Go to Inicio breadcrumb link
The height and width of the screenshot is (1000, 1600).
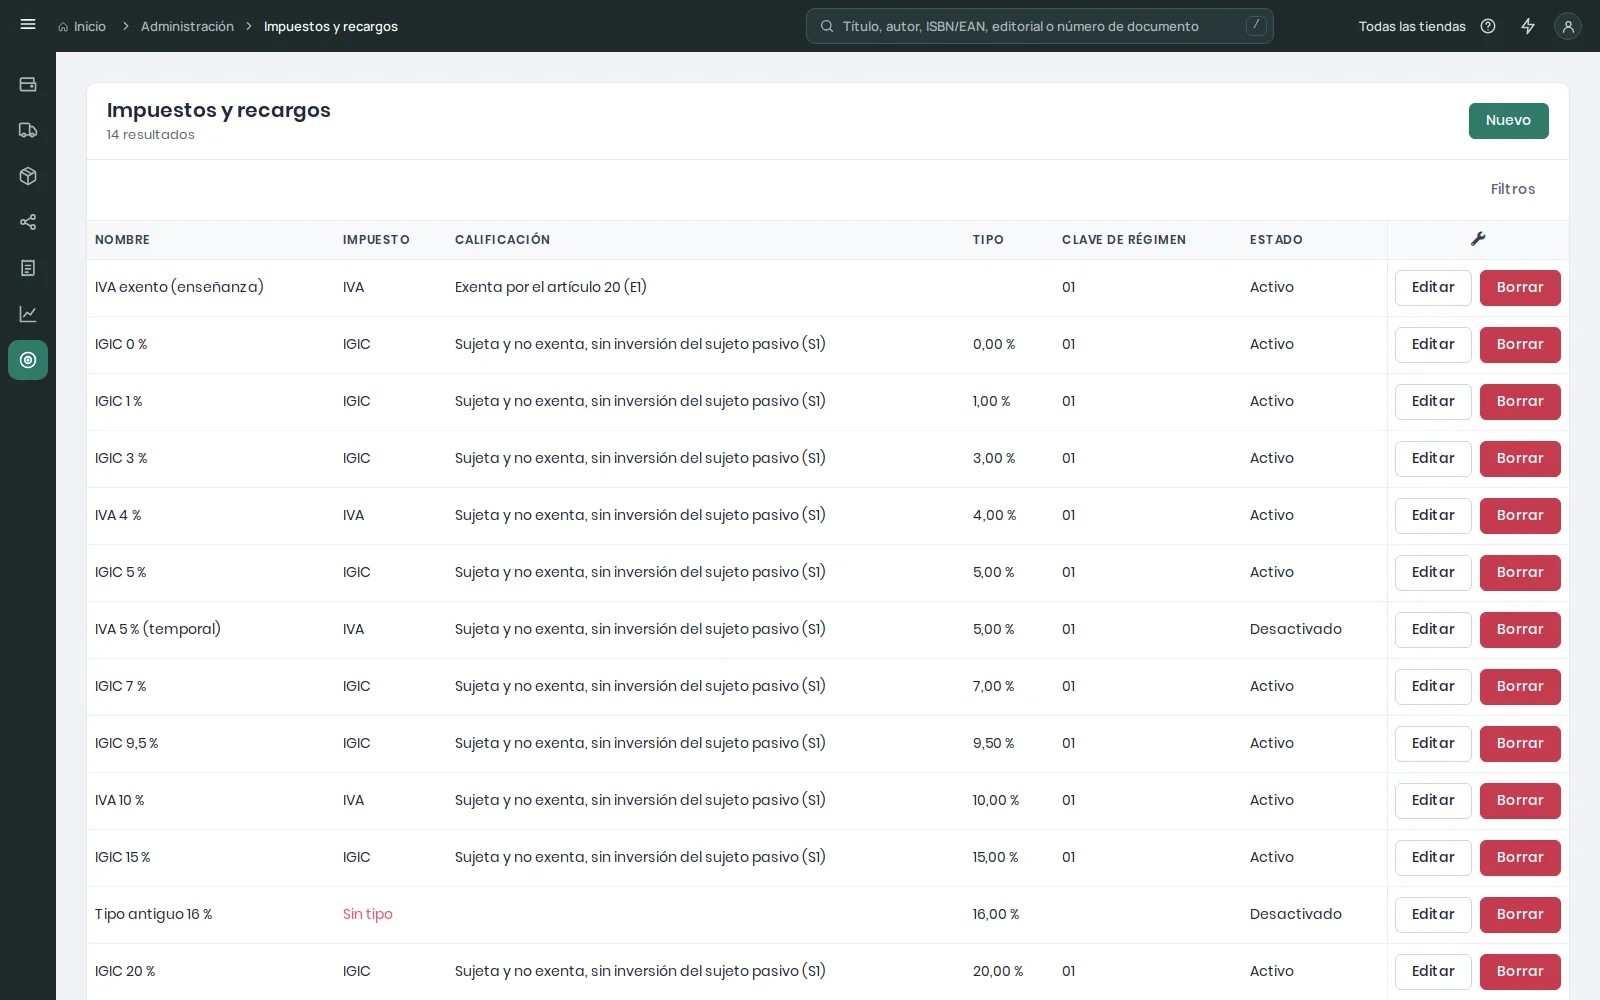coord(90,26)
